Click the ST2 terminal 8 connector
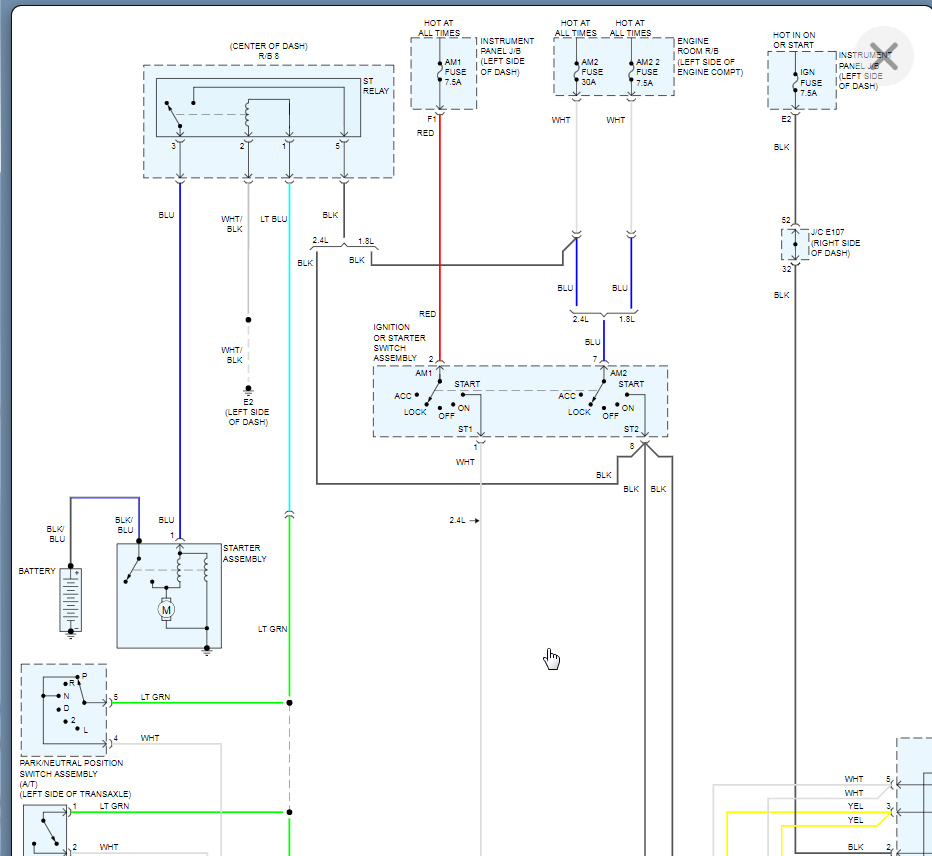 click(644, 442)
